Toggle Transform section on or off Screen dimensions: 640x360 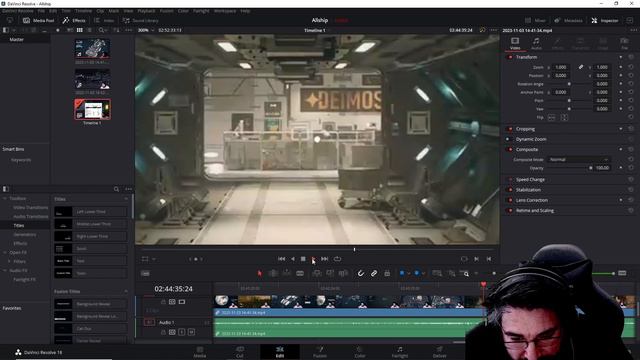coord(510,57)
